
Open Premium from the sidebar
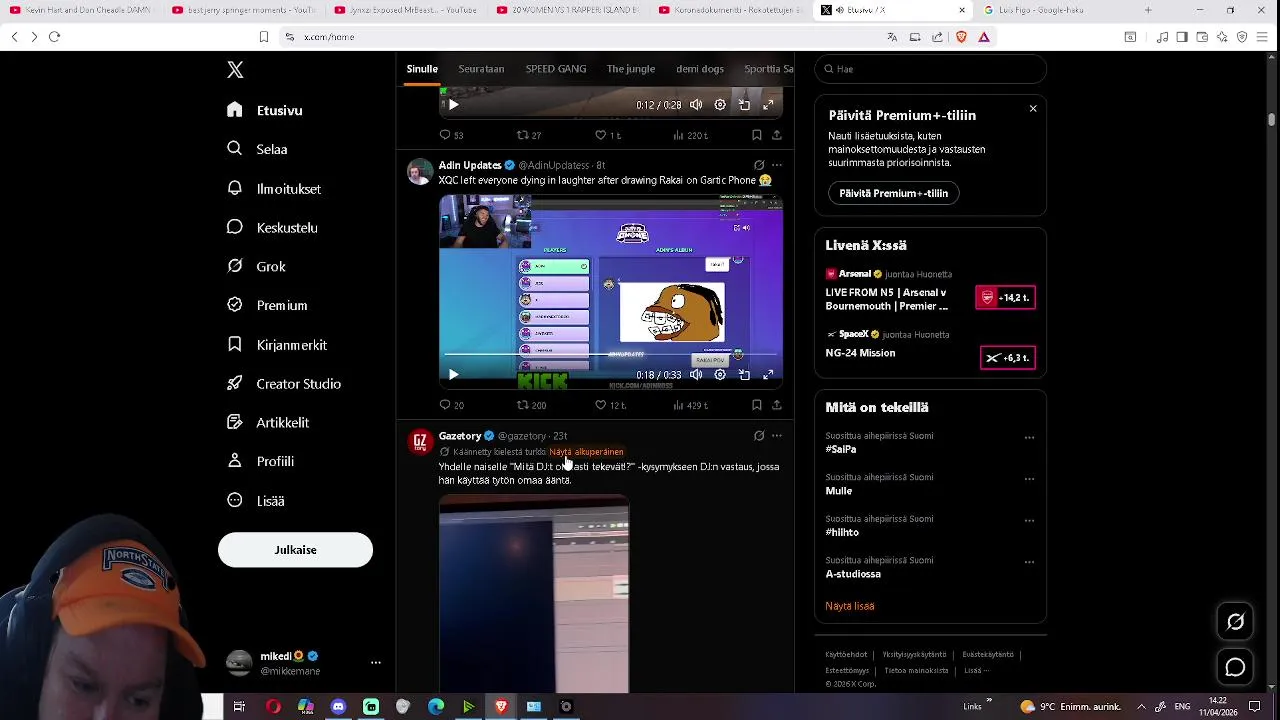tap(268, 305)
